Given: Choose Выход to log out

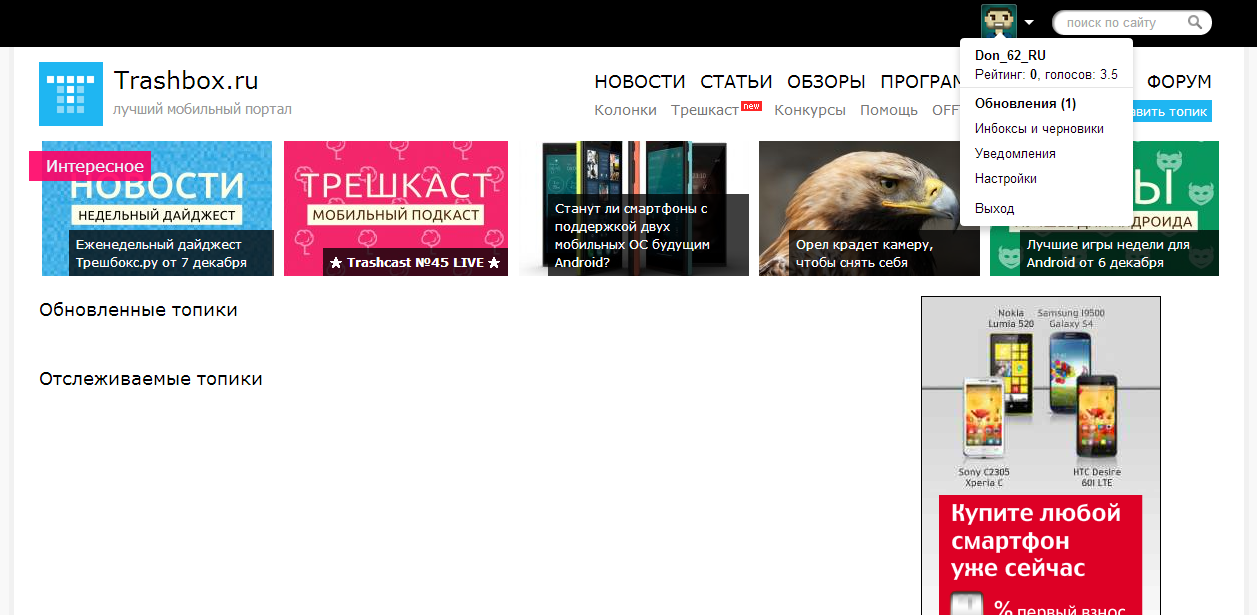Looking at the screenshot, I should point(995,209).
